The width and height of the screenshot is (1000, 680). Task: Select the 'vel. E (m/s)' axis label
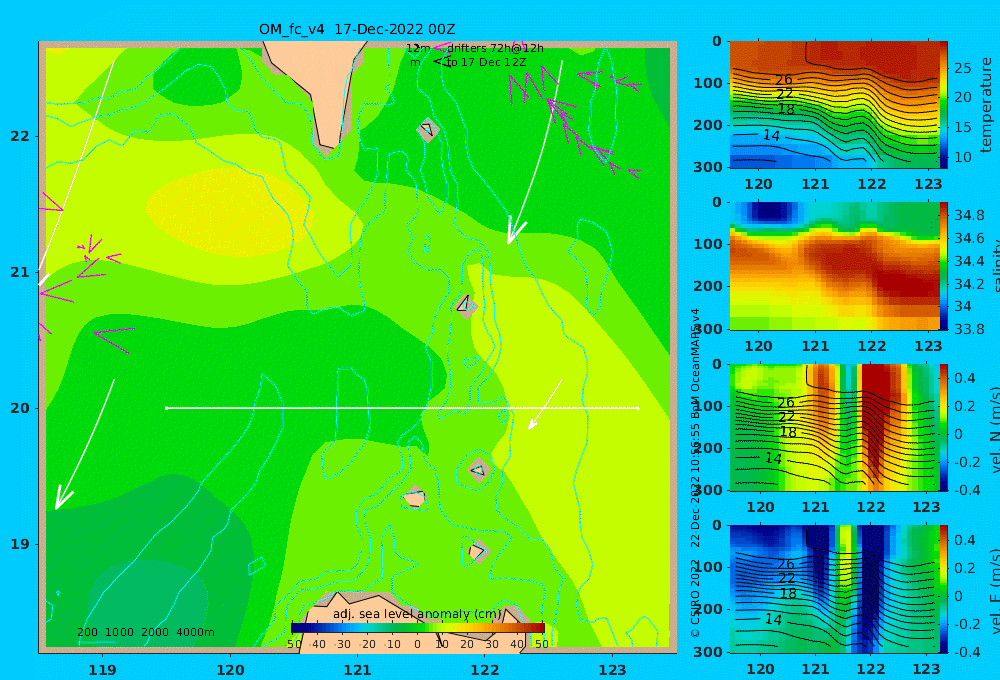point(995,591)
